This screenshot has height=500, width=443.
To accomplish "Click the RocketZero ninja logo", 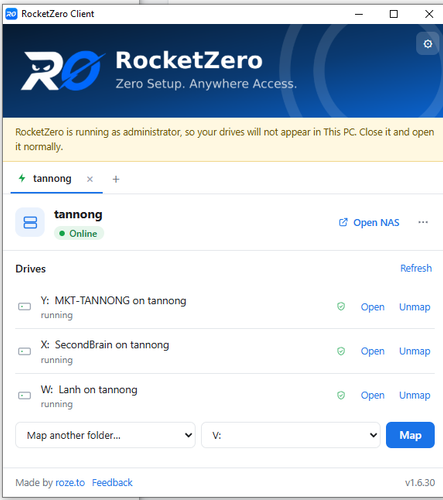I will point(63,71).
